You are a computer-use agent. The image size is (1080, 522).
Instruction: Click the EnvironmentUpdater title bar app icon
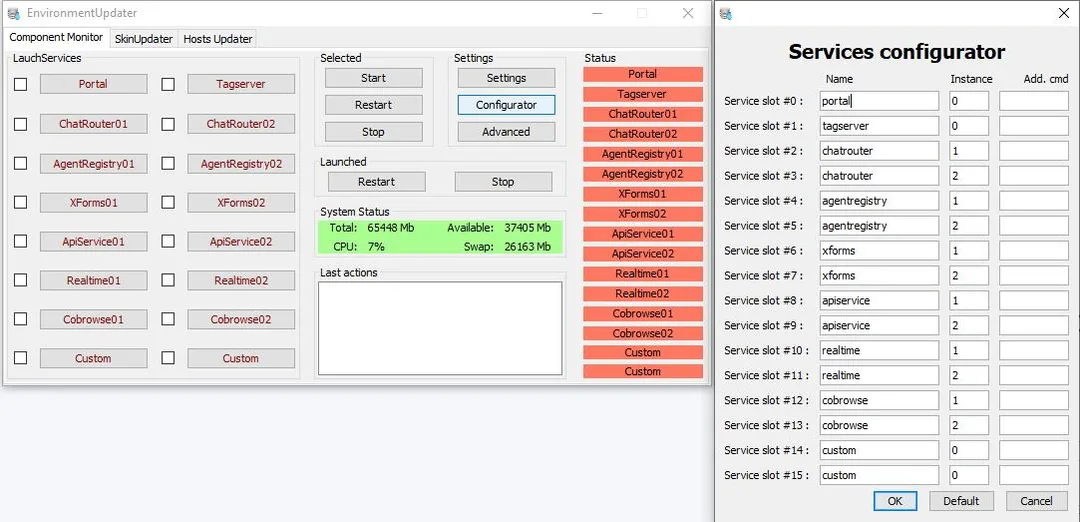[13, 12]
